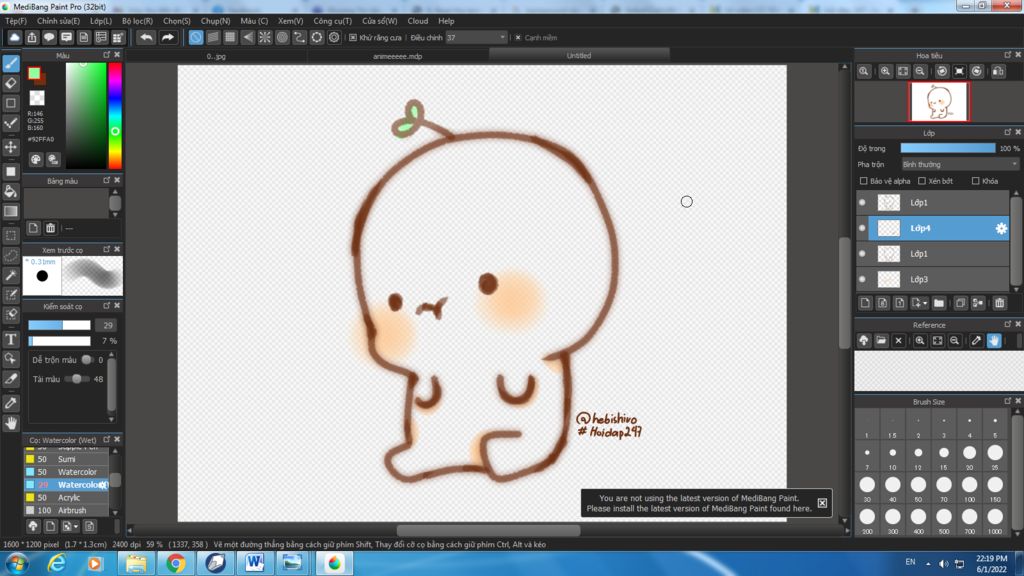Open the EN language selector in the taskbar

[910, 562]
